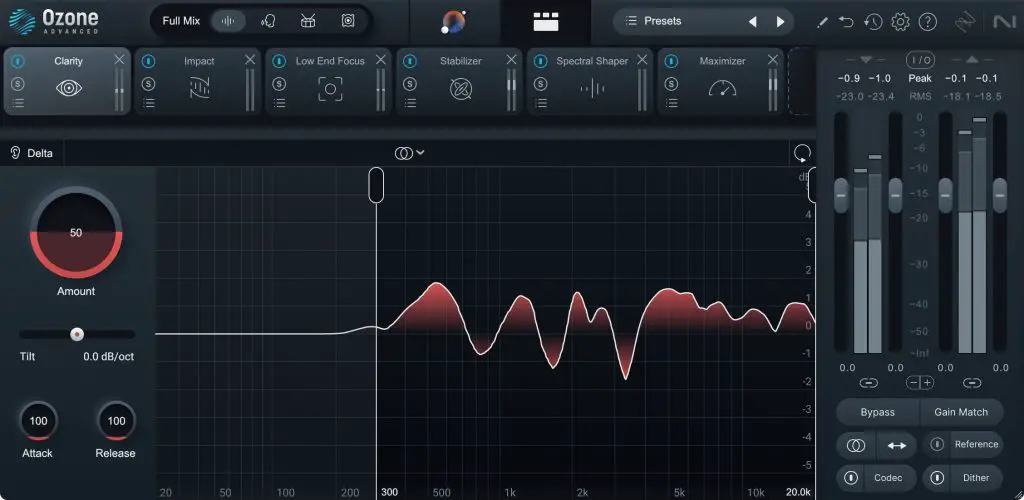This screenshot has height=500, width=1024.
Task: Click the Maximizer gauge icon
Action: click(722, 88)
